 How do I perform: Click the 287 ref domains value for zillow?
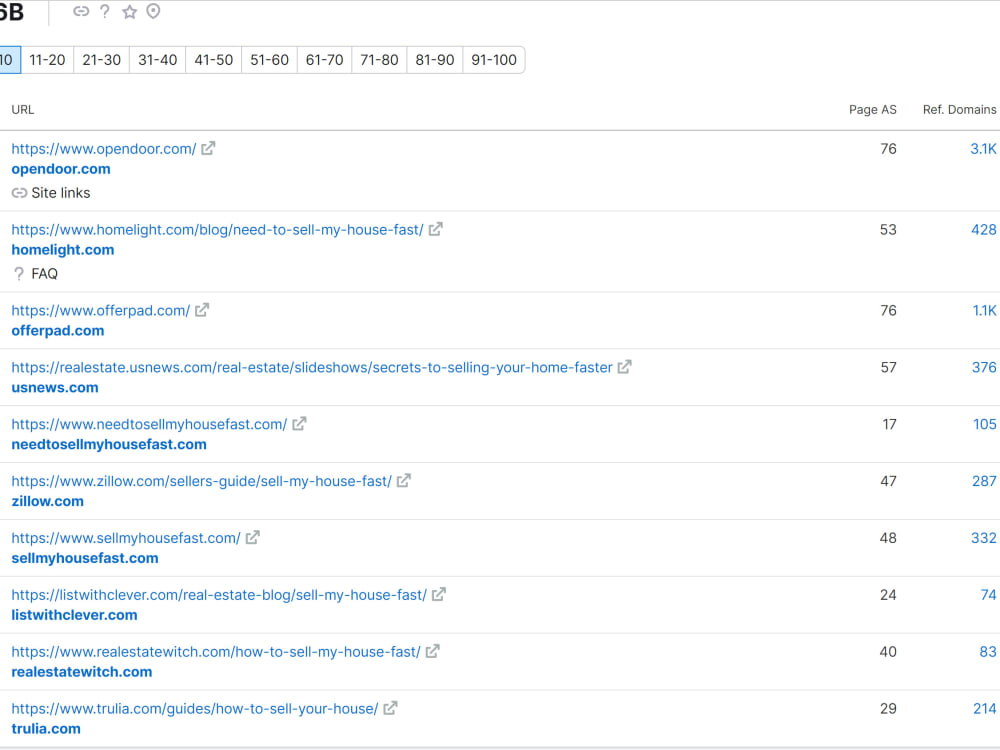[984, 481]
